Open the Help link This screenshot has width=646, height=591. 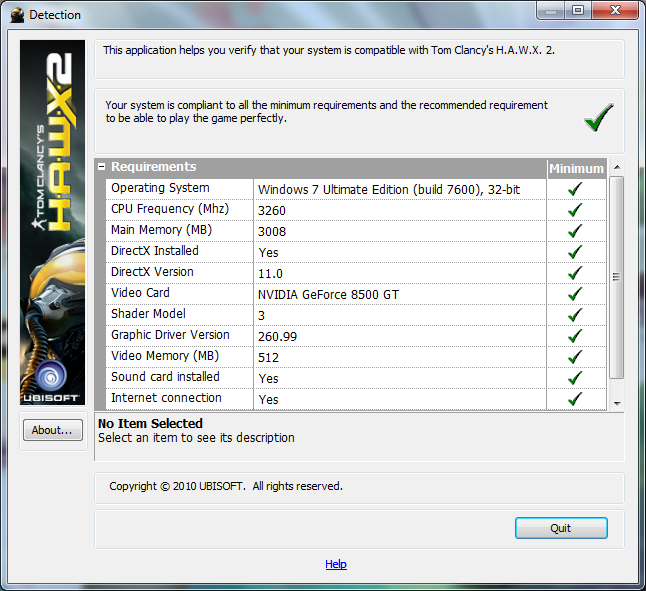tap(336, 564)
